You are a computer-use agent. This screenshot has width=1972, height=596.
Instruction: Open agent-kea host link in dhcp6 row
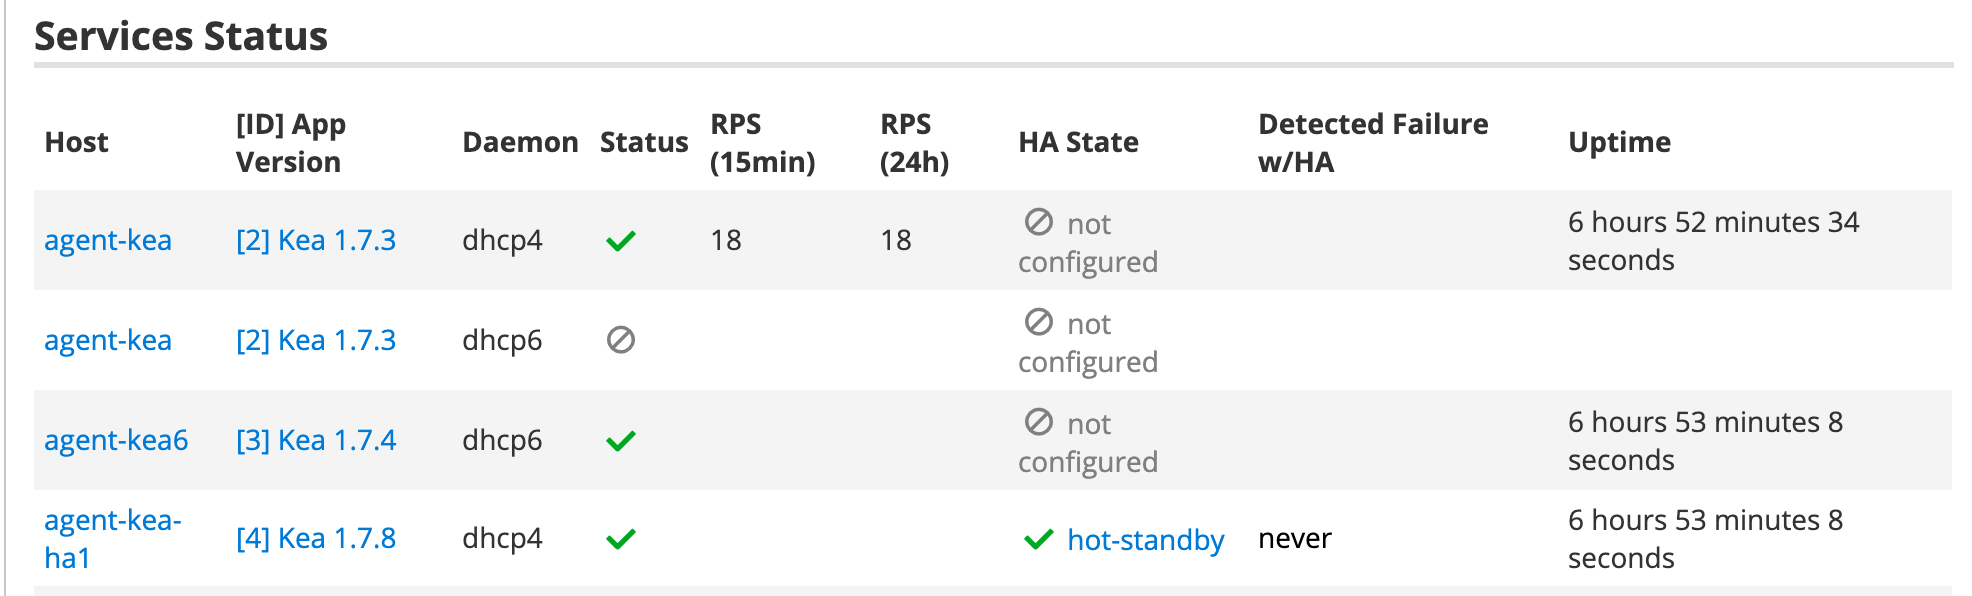[x=108, y=340]
